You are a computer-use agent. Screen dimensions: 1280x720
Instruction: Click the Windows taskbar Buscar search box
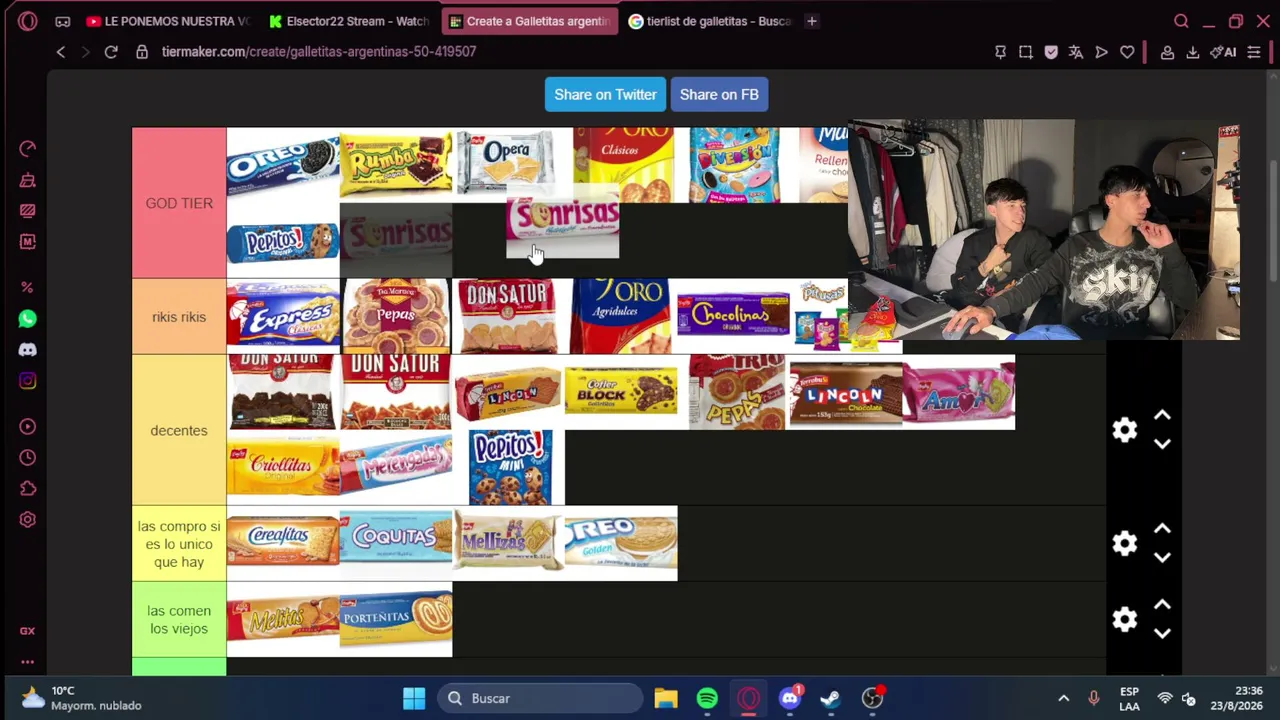coord(541,698)
